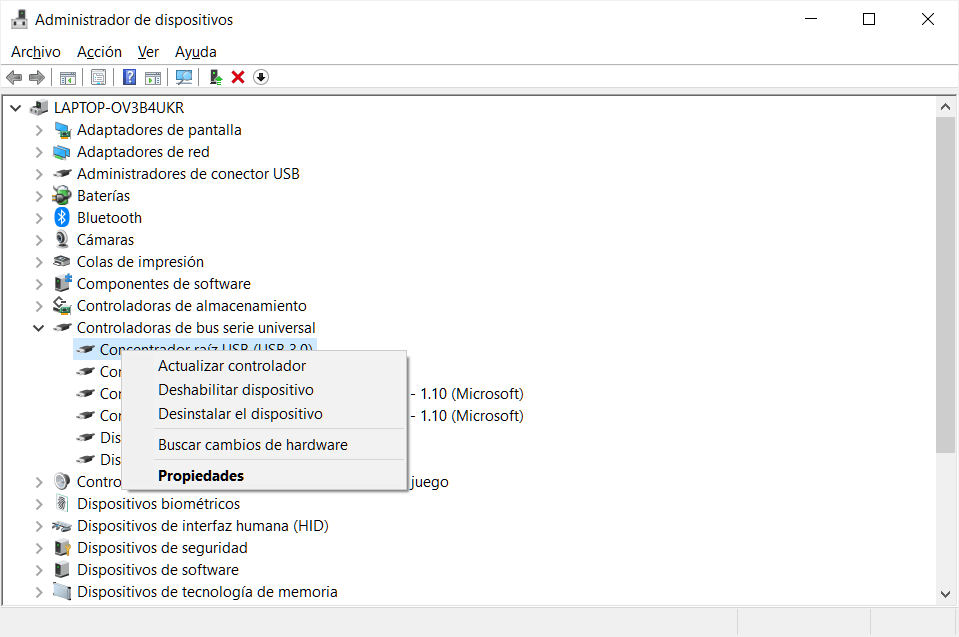
Task: Expand Colas de impresión
Action: tap(39, 262)
